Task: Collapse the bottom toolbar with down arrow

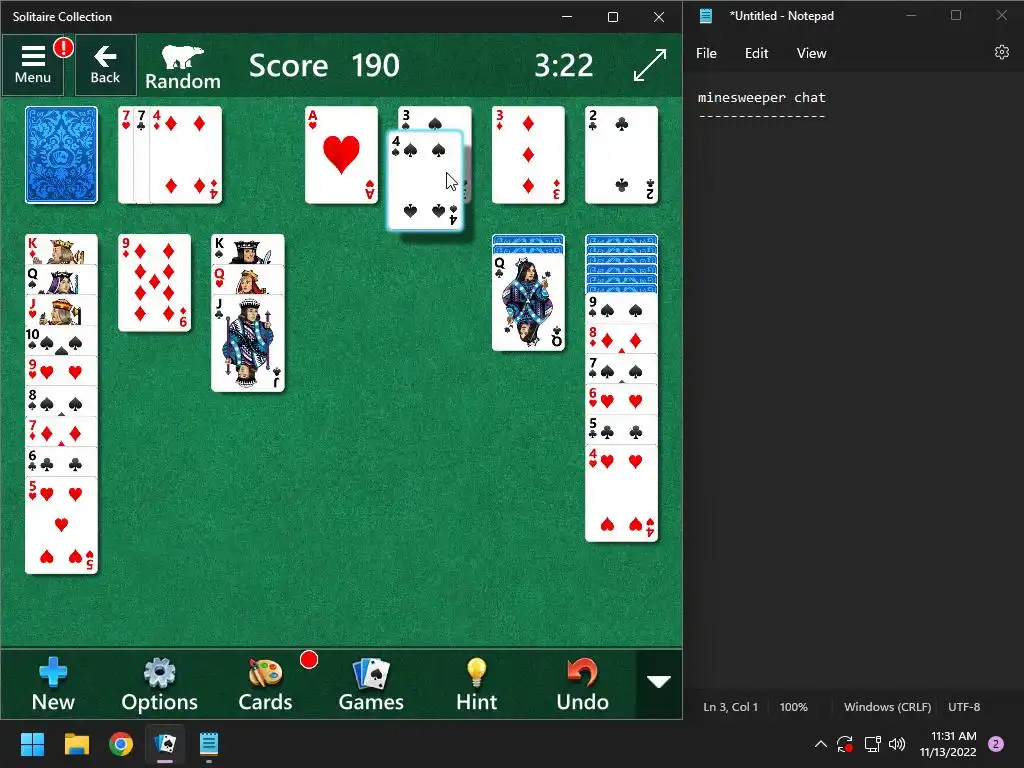Action: [658, 682]
